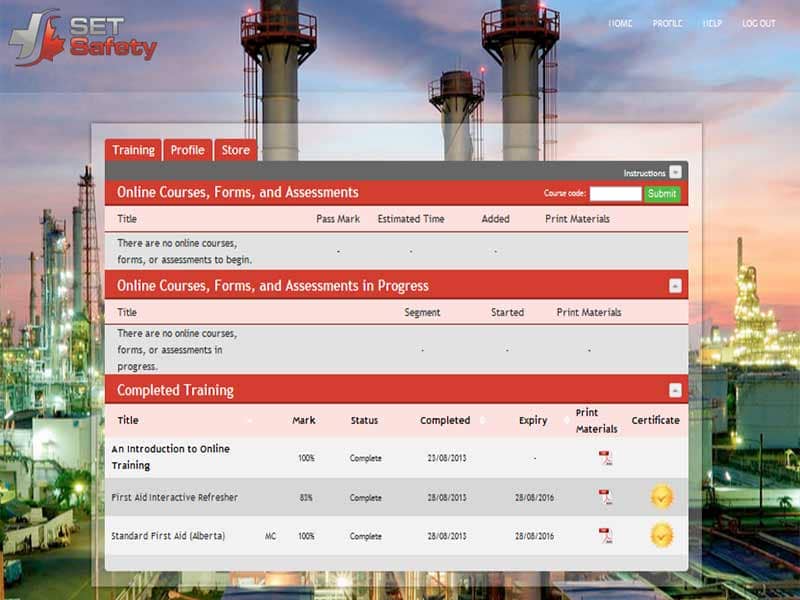800x600 pixels.
Task: Click the Segment column header
Action: pyautogui.click(x=422, y=312)
